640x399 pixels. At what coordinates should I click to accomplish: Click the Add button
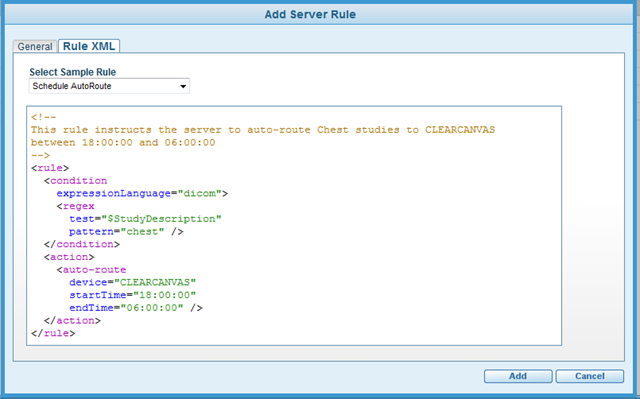pyautogui.click(x=518, y=376)
